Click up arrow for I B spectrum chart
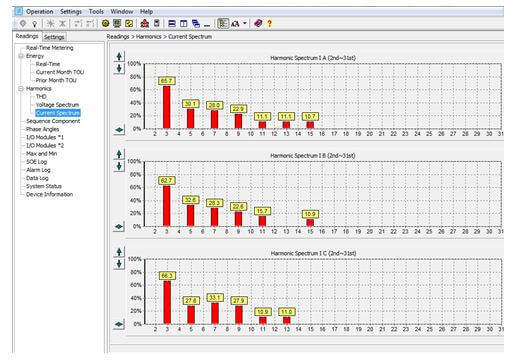Viewport: 518px width, 364px height. pos(119,154)
